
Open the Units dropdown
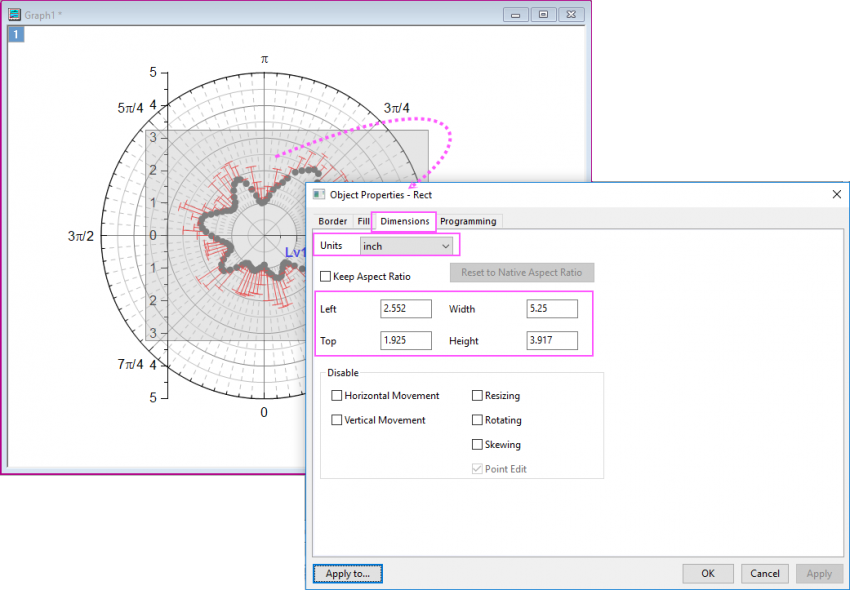tap(407, 245)
